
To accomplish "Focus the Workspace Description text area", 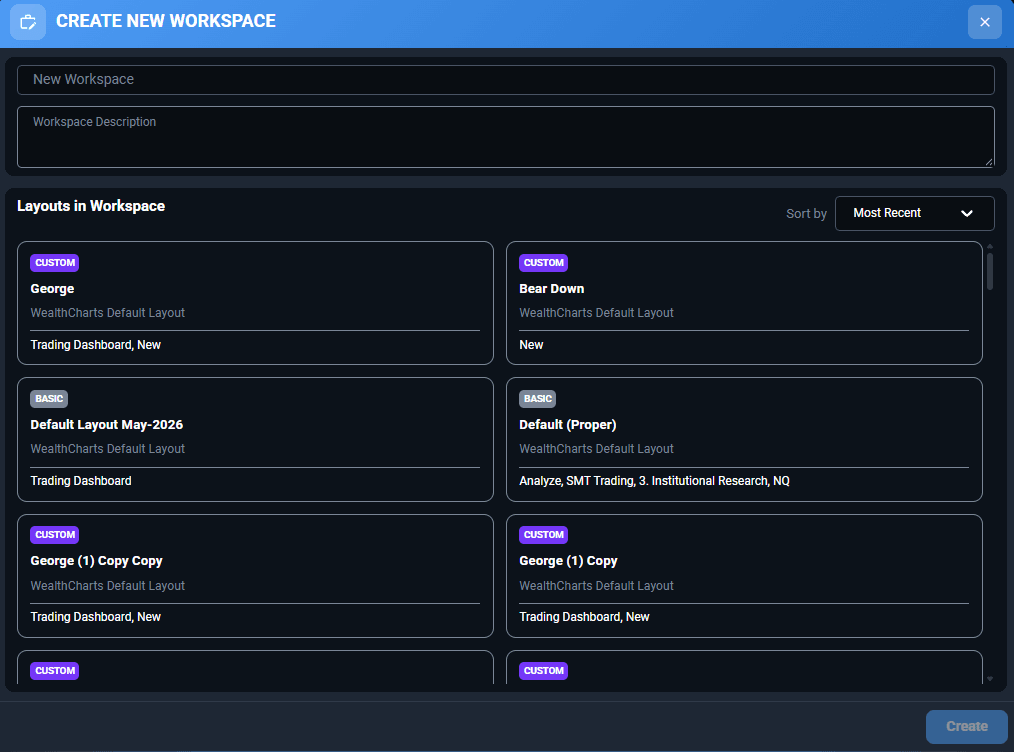I will coord(506,137).
